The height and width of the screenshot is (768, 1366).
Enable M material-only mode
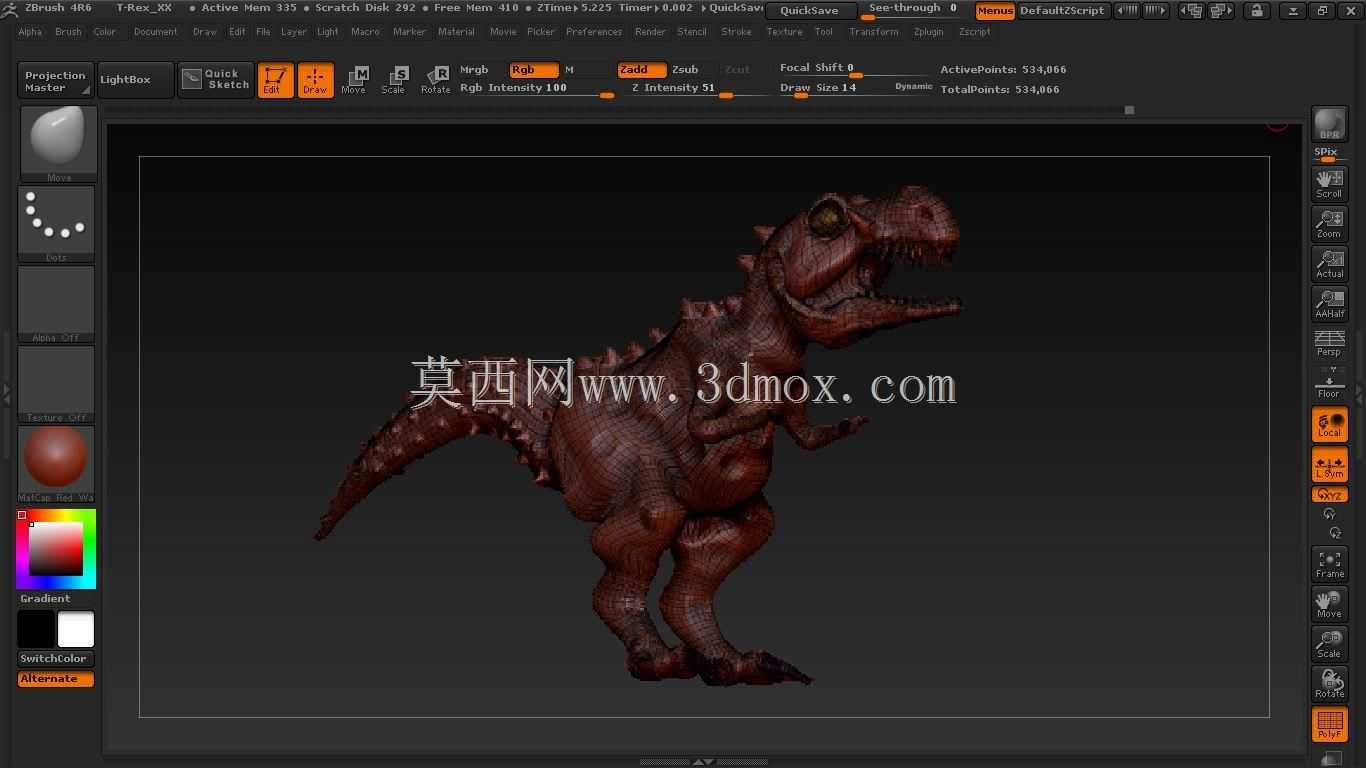(570, 70)
